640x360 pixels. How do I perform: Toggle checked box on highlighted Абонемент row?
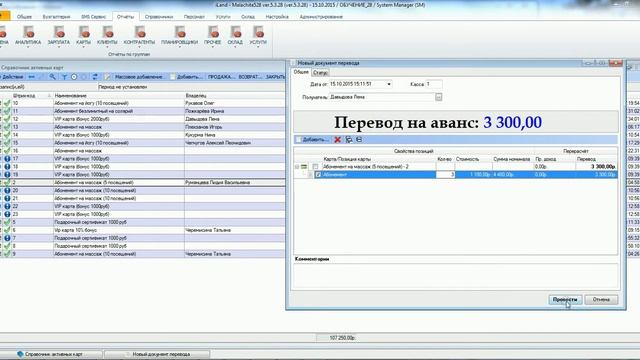pyautogui.click(x=318, y=175)
